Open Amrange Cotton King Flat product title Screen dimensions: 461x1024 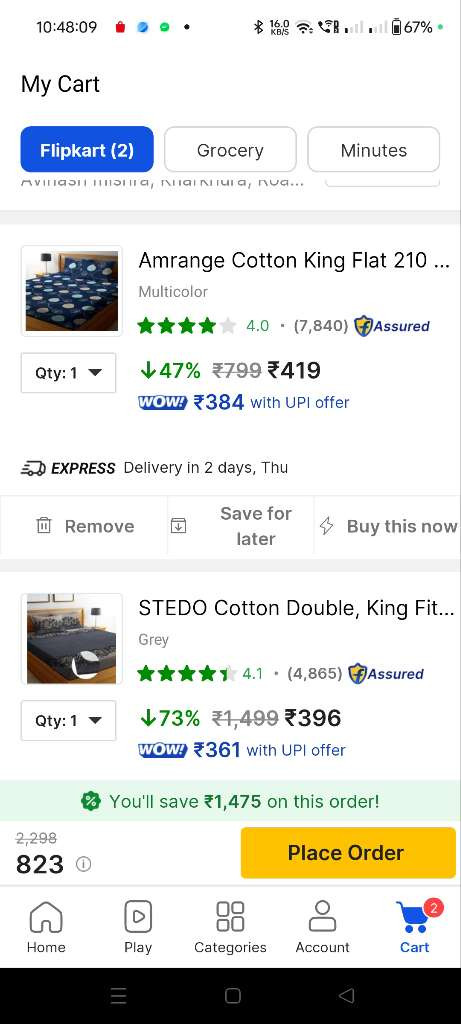tap(294, 261)
